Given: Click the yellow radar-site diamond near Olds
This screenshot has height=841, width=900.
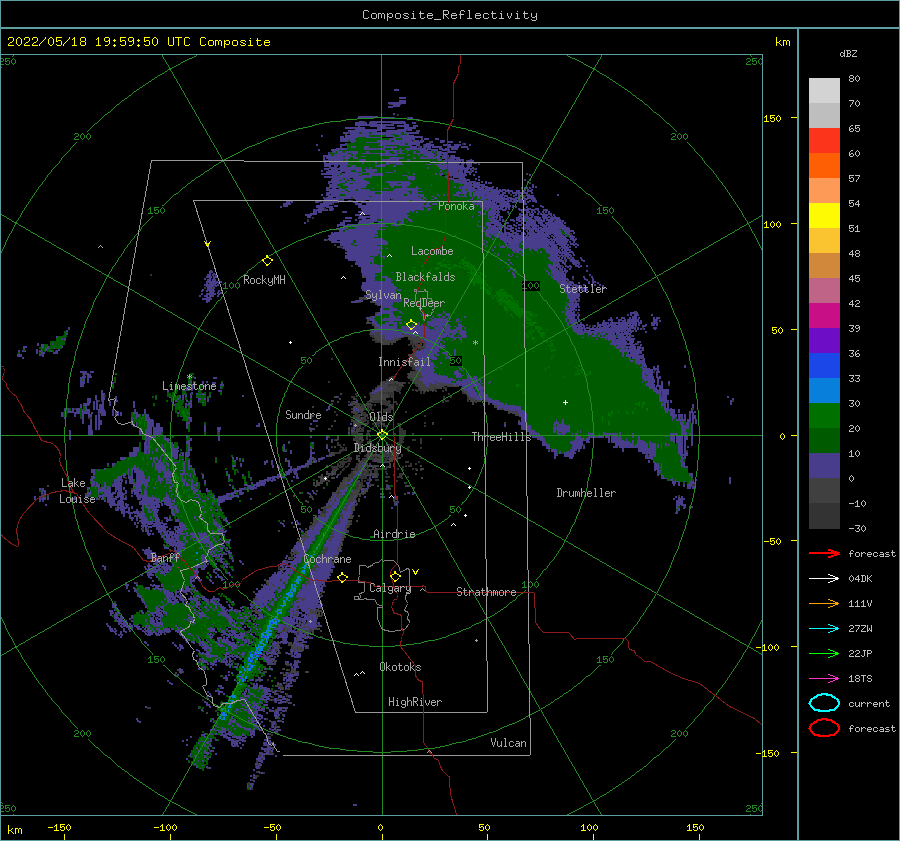Looking at the screenshot, I should tap(382, 435).
